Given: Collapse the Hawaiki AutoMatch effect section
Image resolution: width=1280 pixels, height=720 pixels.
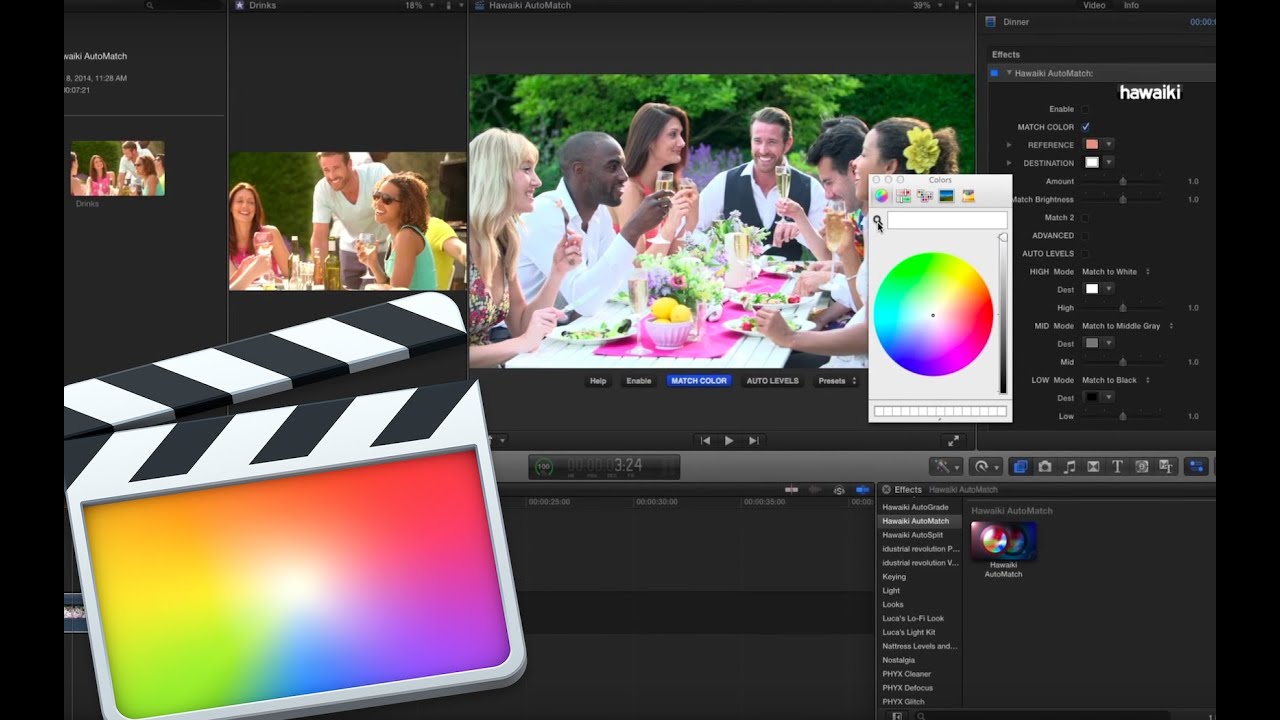Looking at the screenshot, I should (1009, 73).
